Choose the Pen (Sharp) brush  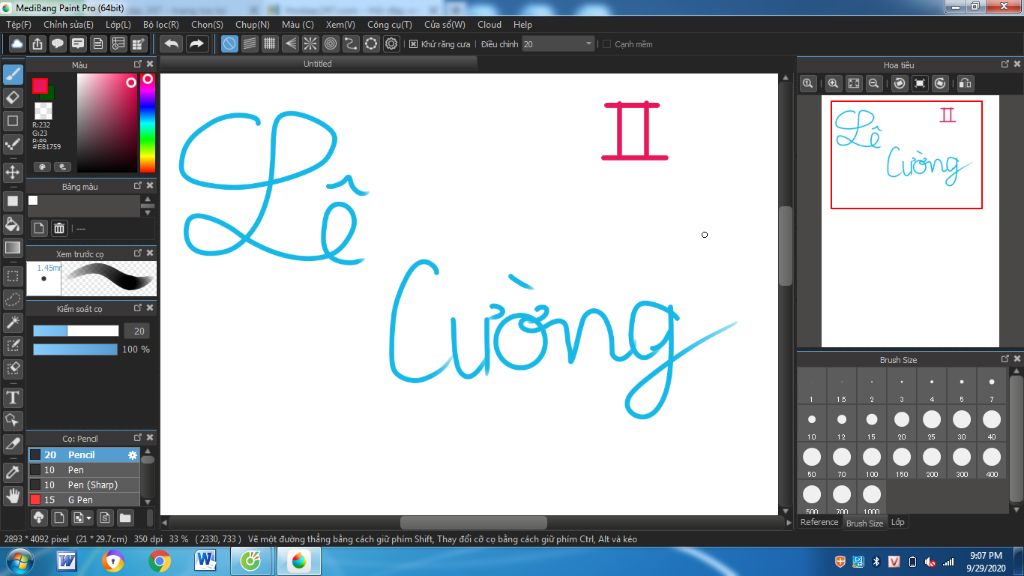(x=84, y=485)
